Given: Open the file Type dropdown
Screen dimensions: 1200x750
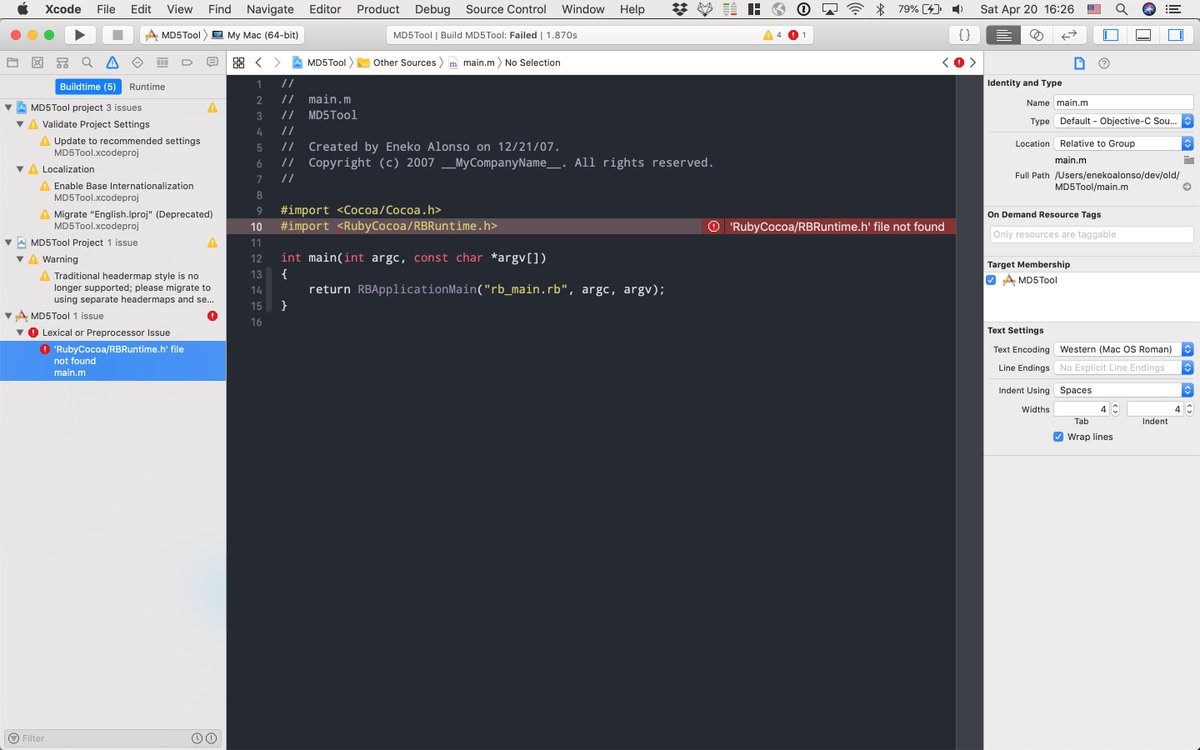Looking at the screenshot, I should pyautogui.click(x=1124, y=121).
